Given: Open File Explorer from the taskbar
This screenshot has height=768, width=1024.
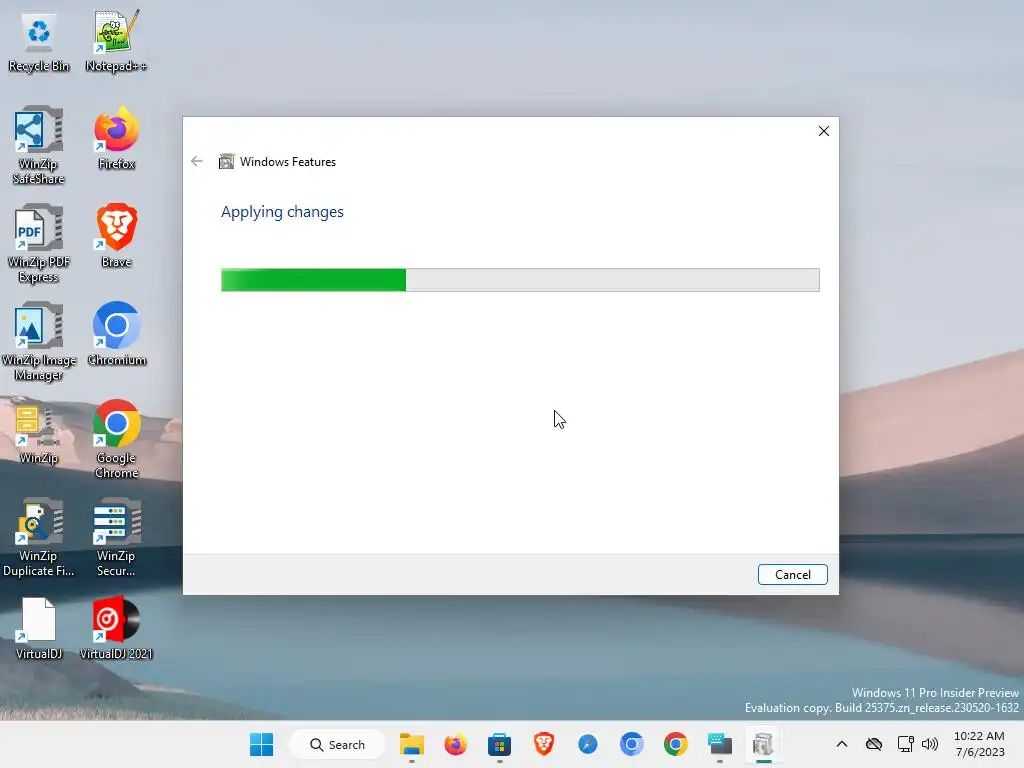Looking at the screenshot, I should click(411, 744).
